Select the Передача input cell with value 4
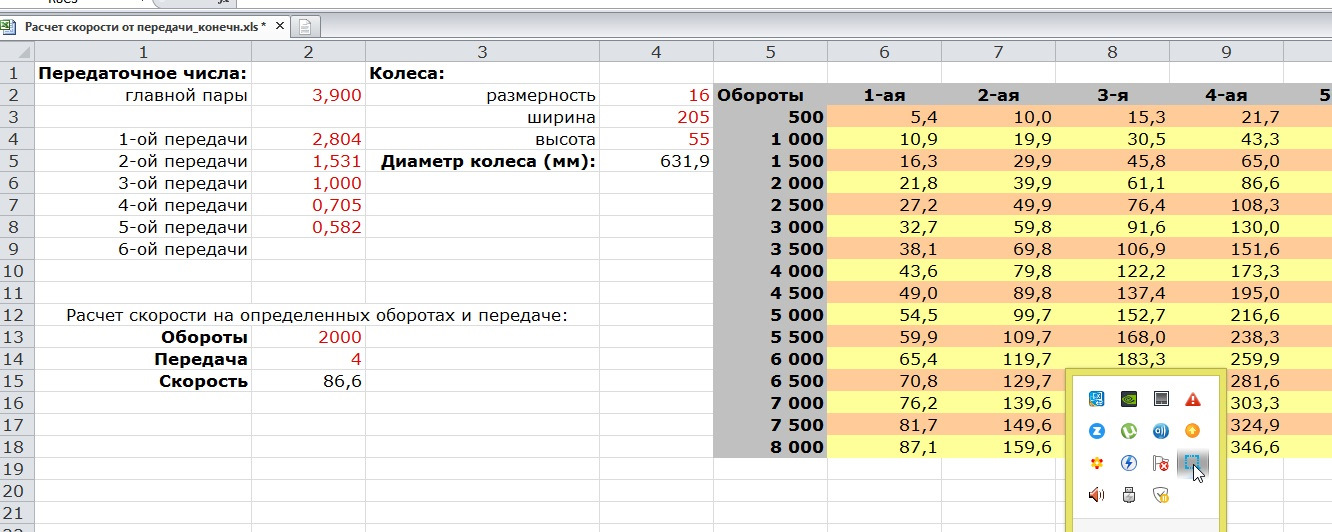Screen dimensions: 1332x532 [x=308, y=359]
